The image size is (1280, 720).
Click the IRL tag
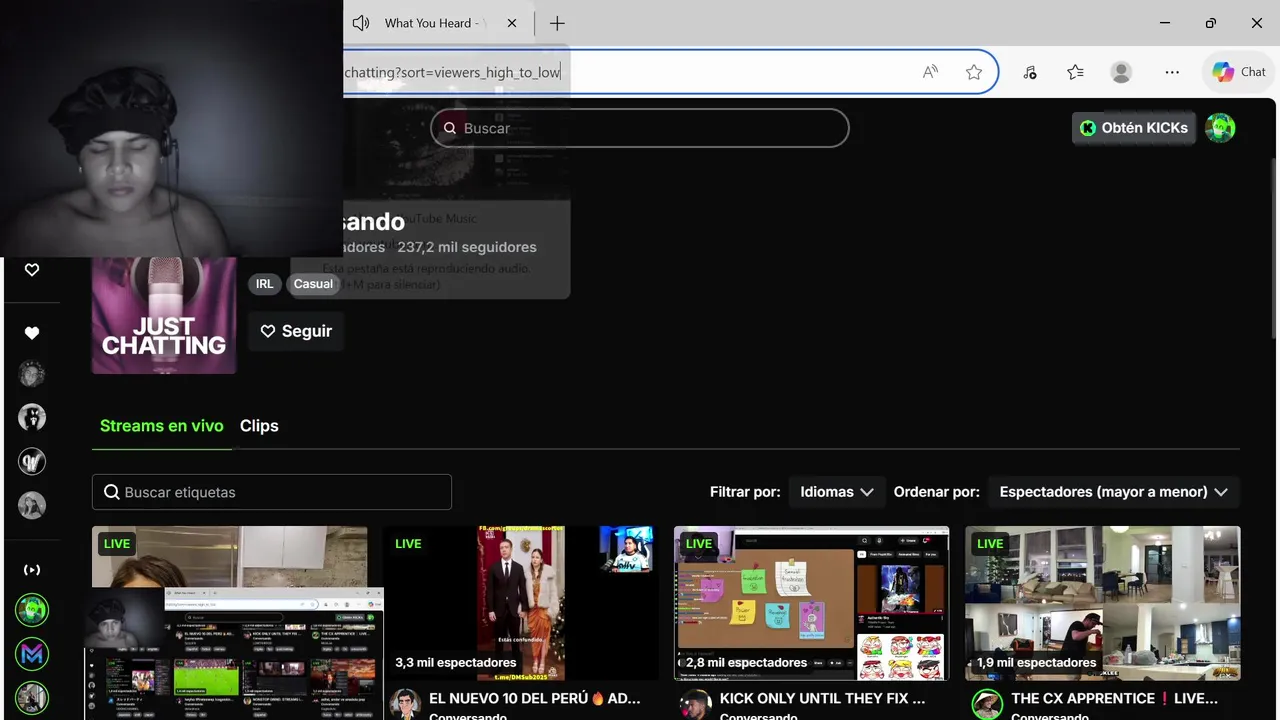264,284
